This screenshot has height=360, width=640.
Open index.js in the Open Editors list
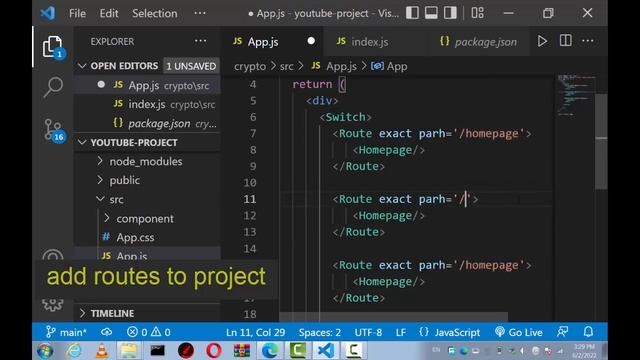pyautogui.click(x=147, y=104)
